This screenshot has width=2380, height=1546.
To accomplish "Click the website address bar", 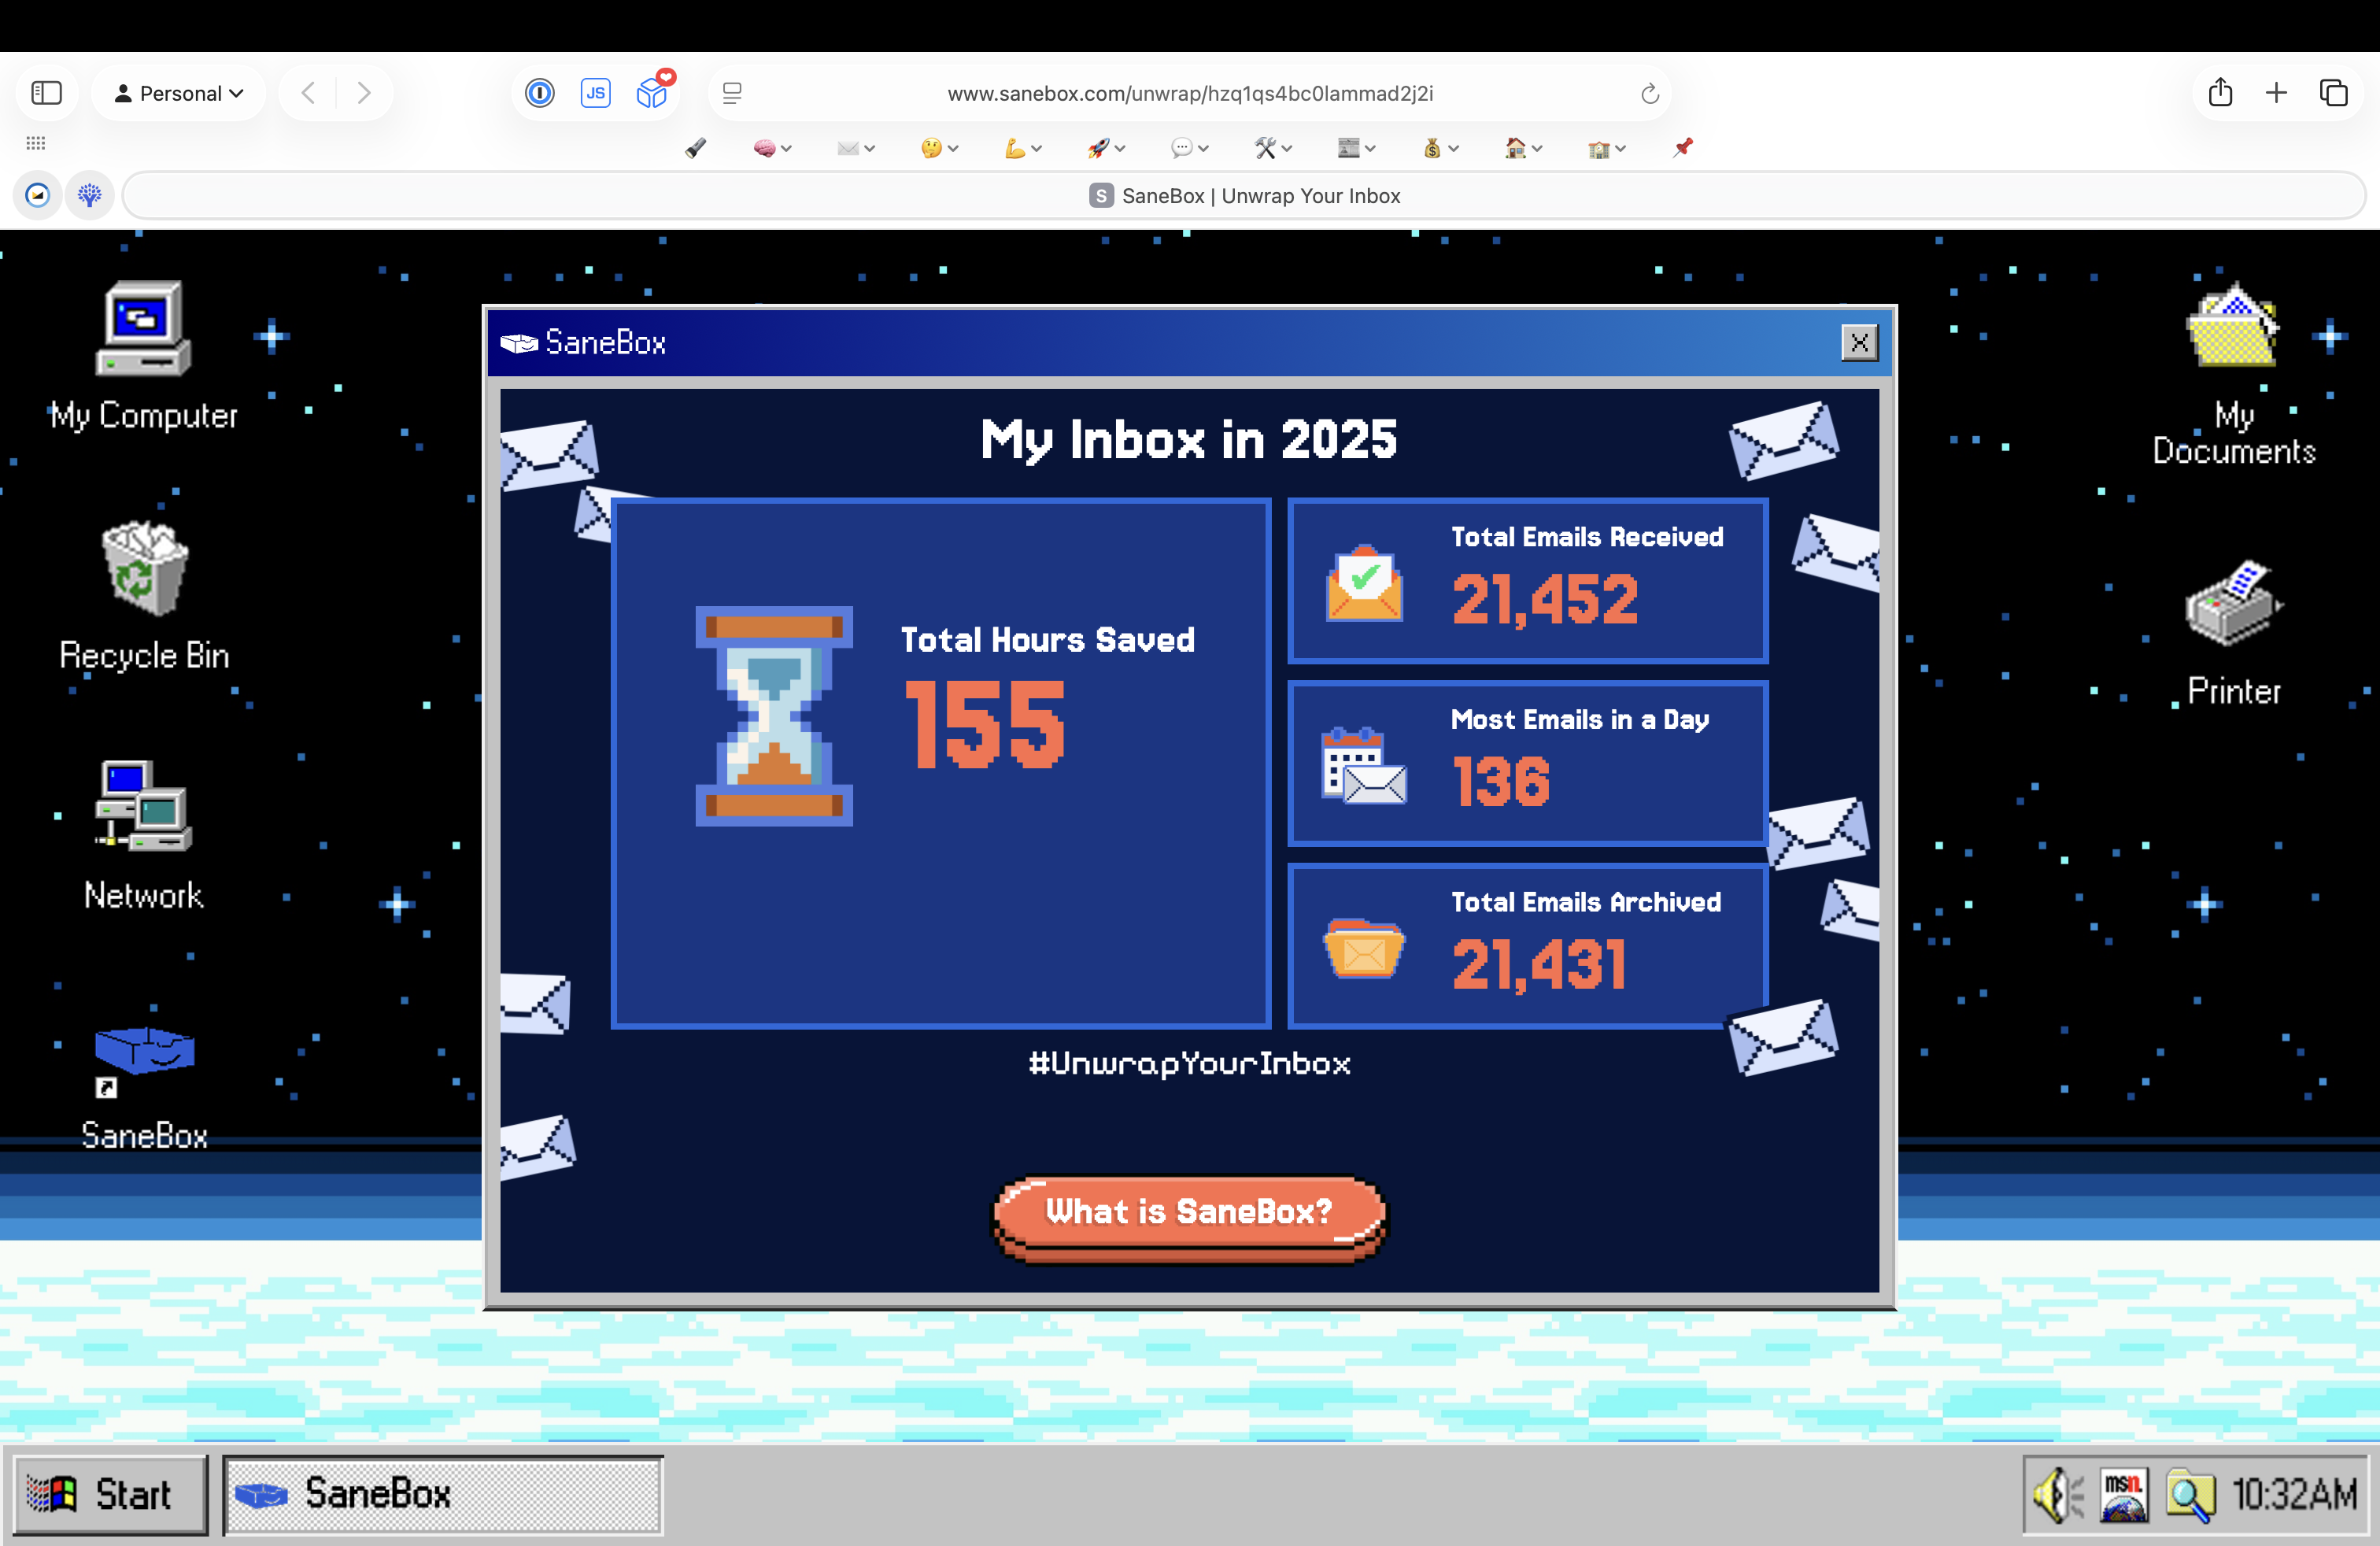I will [x=1189, y=93].
